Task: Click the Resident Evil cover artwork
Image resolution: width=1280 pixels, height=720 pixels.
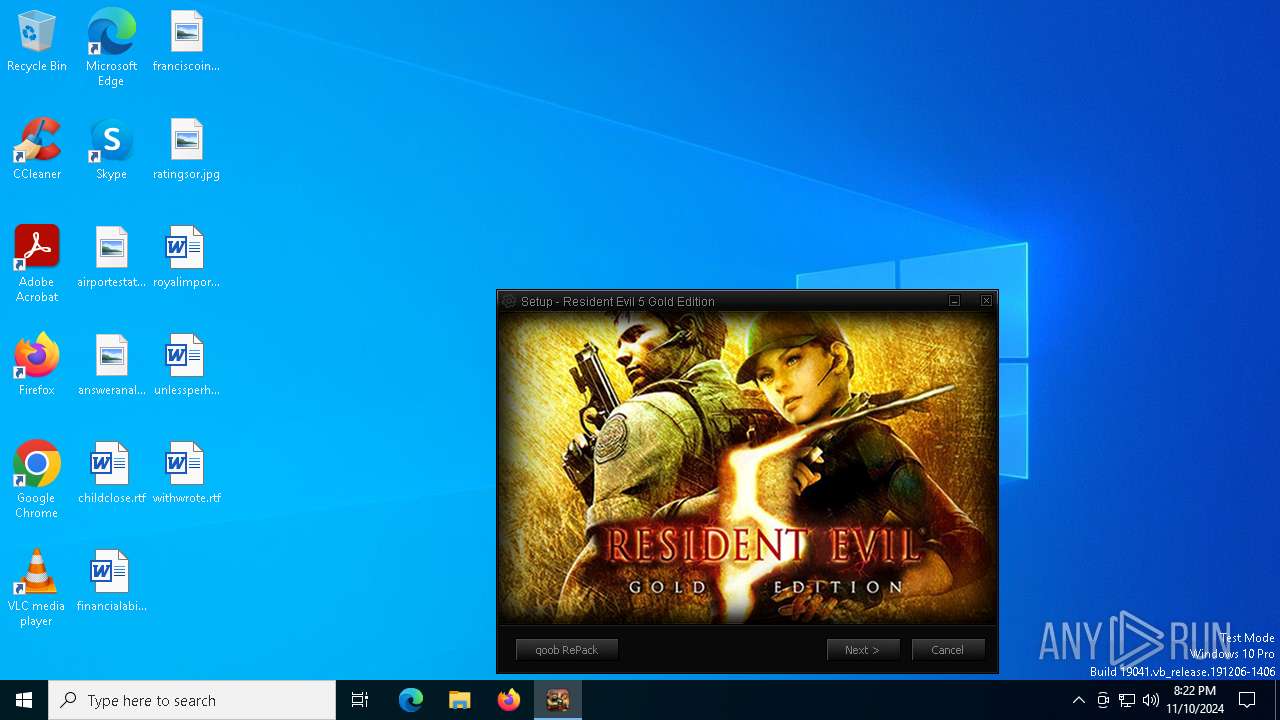Action: pos(747,467)
